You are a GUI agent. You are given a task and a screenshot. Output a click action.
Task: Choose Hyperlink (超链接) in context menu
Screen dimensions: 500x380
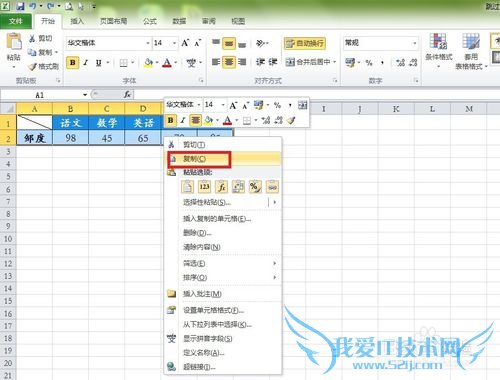click(x=223, y=367)
